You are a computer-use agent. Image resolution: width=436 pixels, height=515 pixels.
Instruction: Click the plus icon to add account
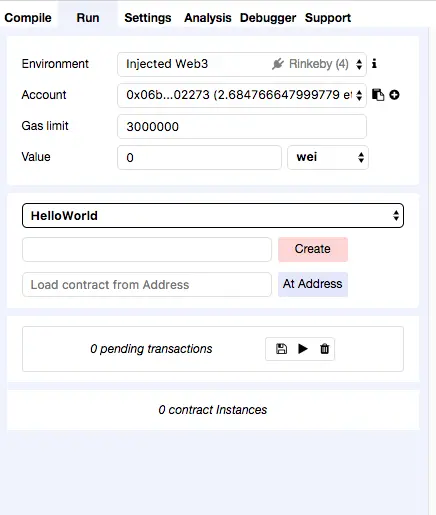click(394, 95)
